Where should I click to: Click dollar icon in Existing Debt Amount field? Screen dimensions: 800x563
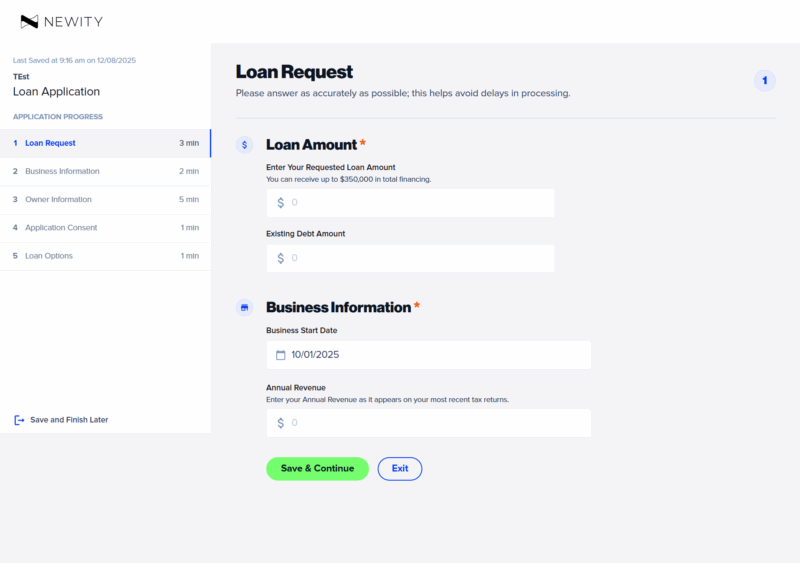click(281, 258)
